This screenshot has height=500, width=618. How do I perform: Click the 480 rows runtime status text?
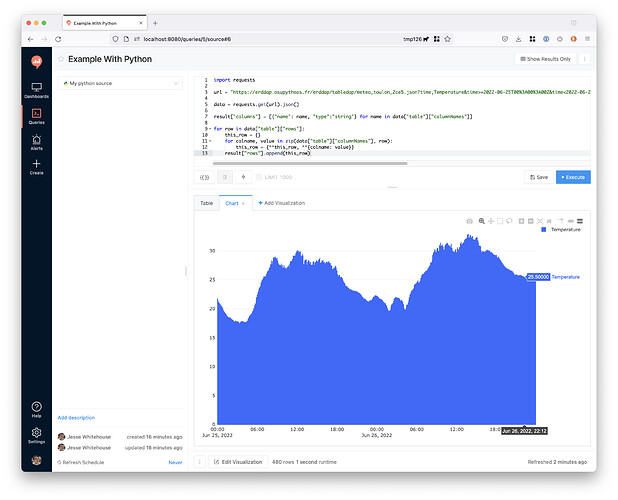click(x=304, y=462)
